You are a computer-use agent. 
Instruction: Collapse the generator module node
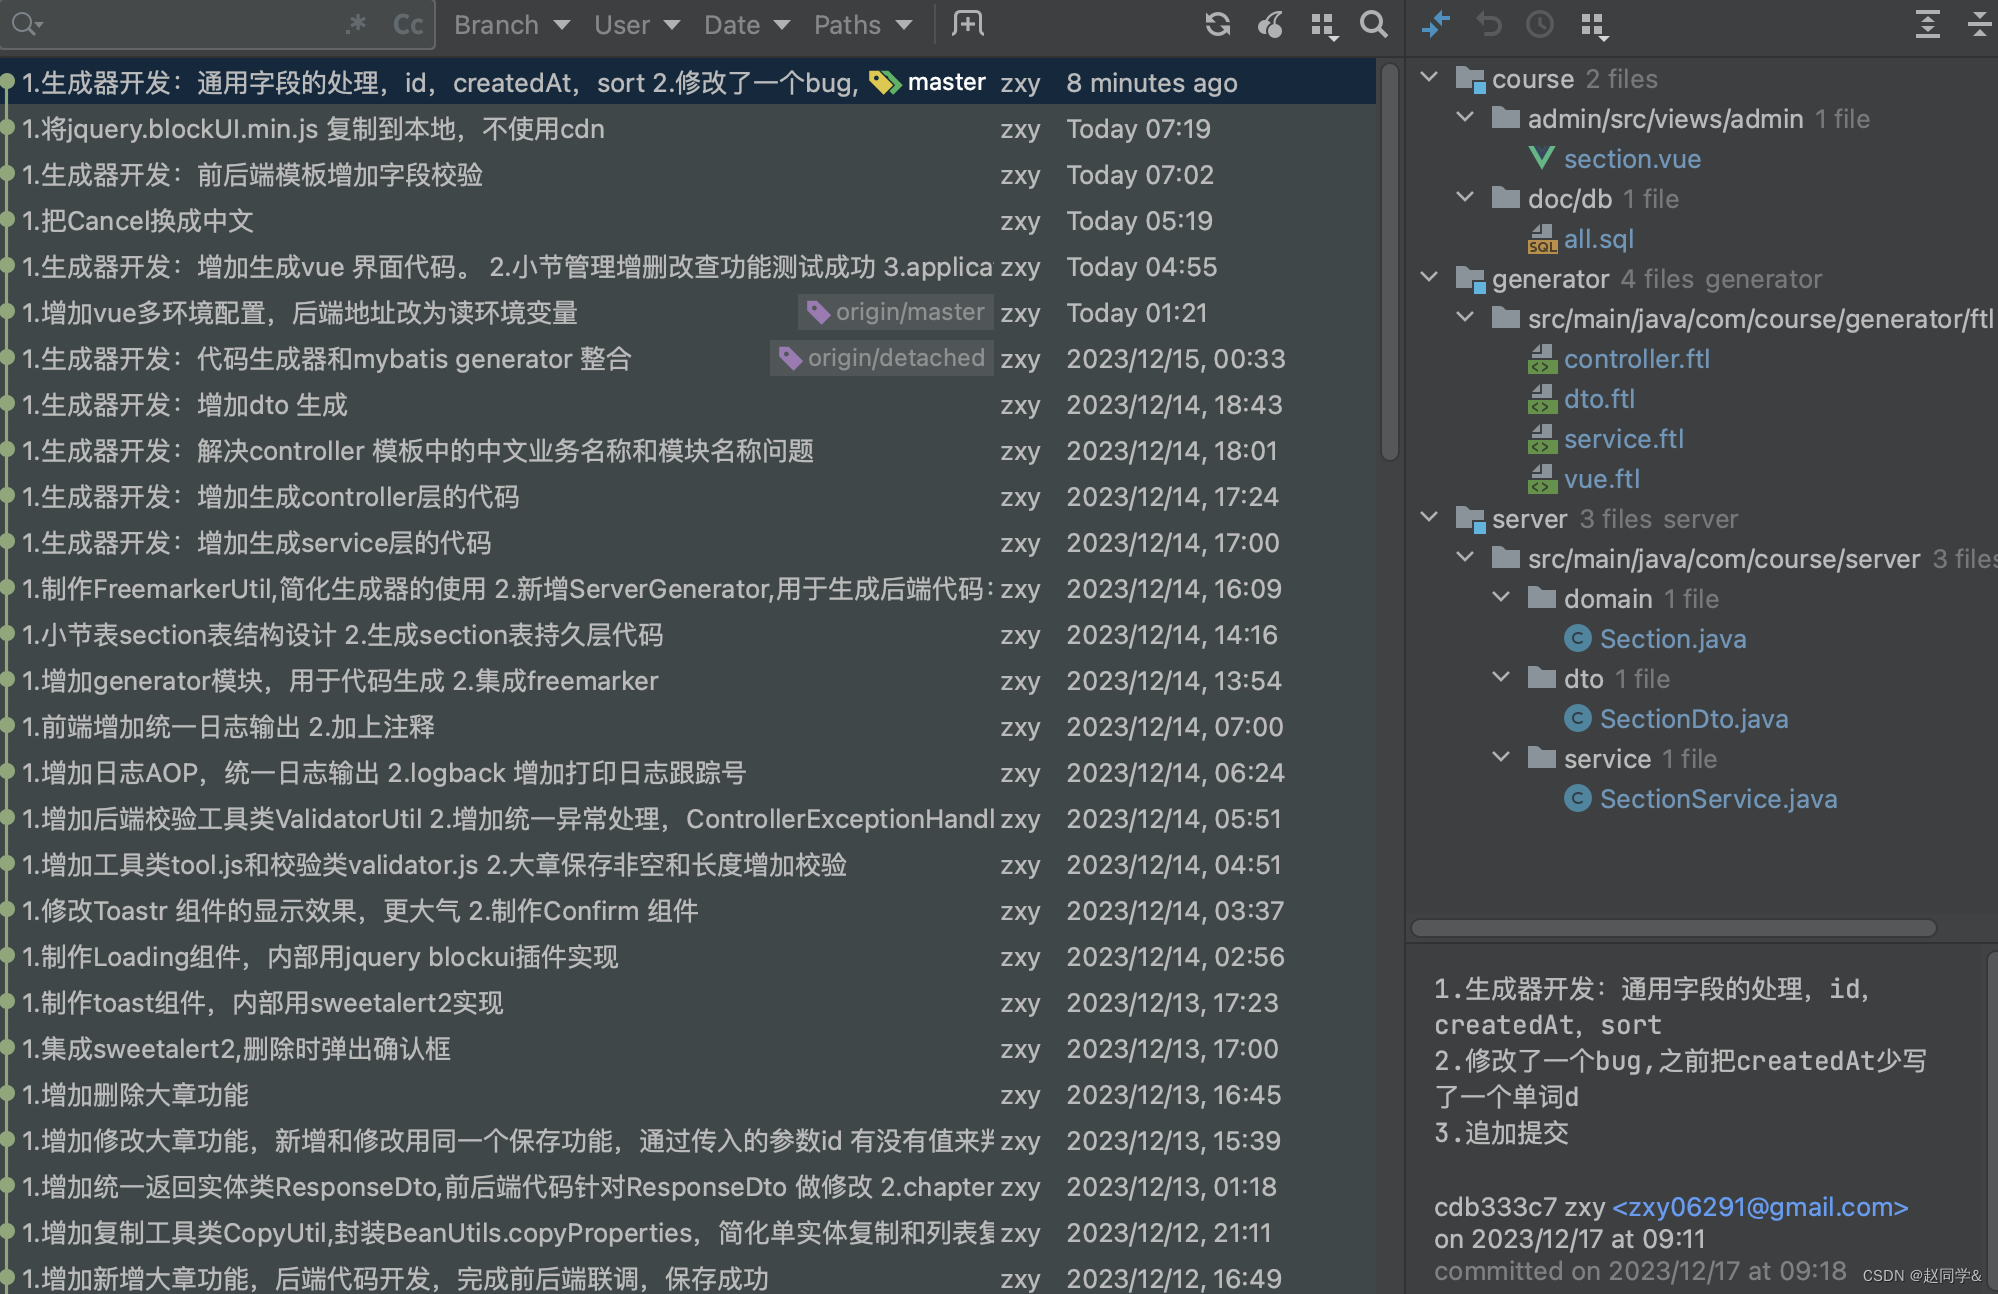pos(1429,277)
